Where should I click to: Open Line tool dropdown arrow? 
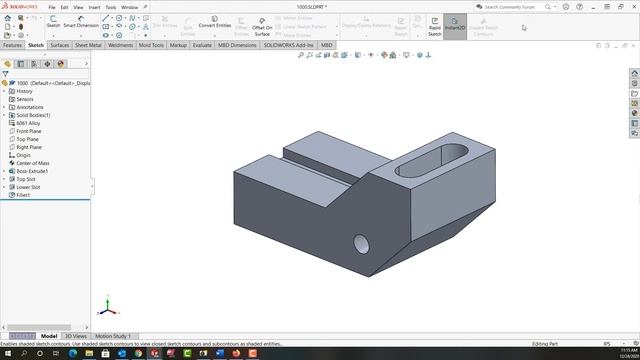coord(112,18)
